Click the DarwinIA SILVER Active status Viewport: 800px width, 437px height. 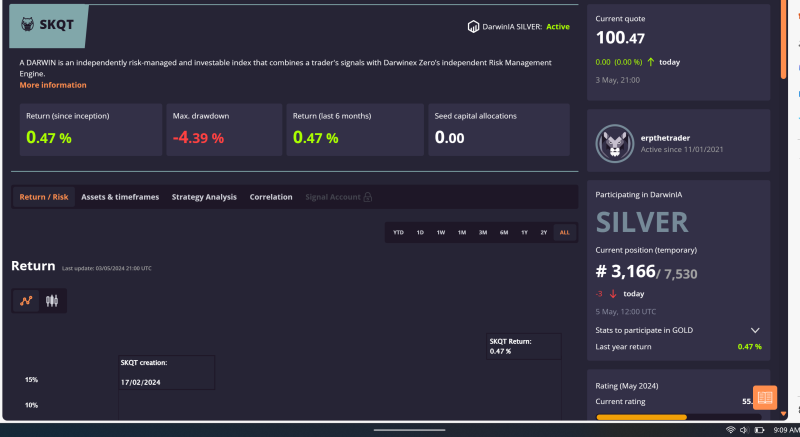(x=558, y=27)
